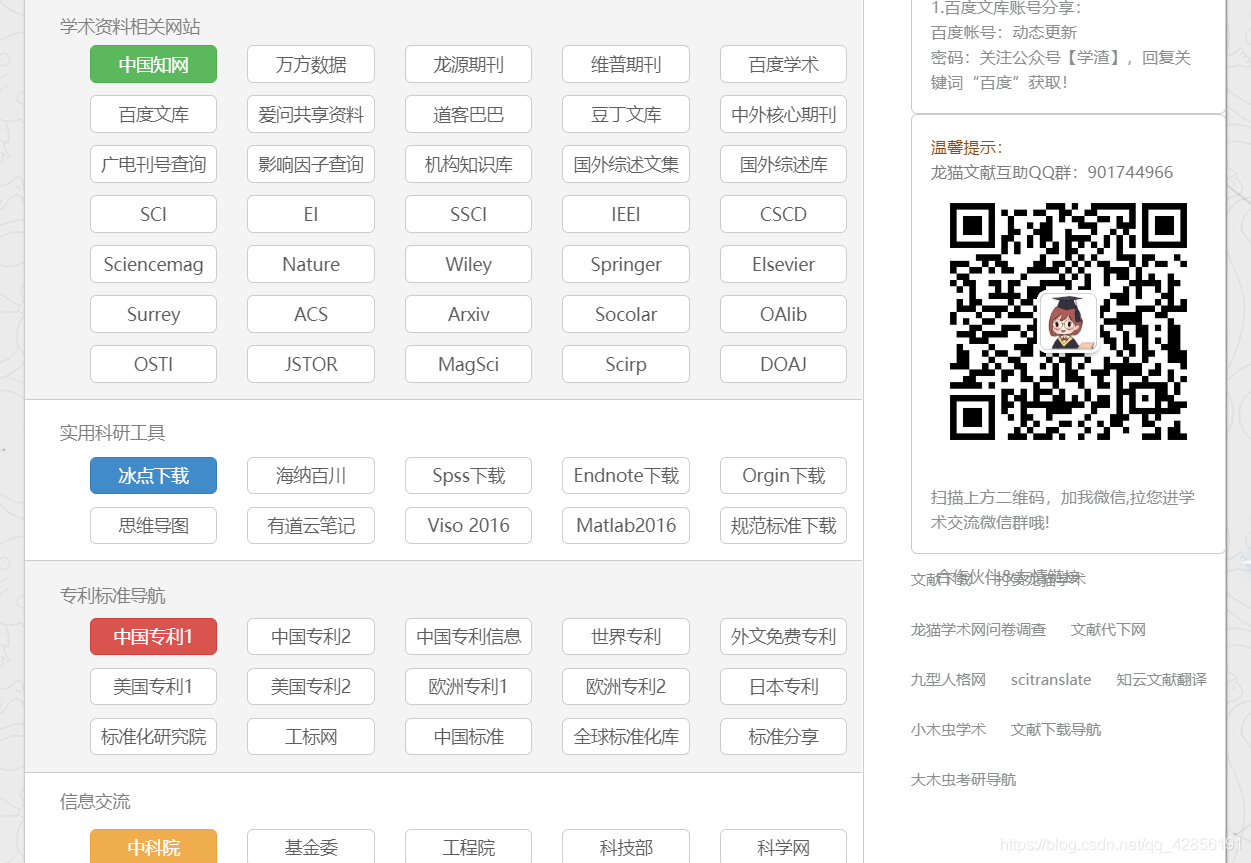Click 全球标准化库 button
This screenshot has width=1251, height=863.
point(626,736)
